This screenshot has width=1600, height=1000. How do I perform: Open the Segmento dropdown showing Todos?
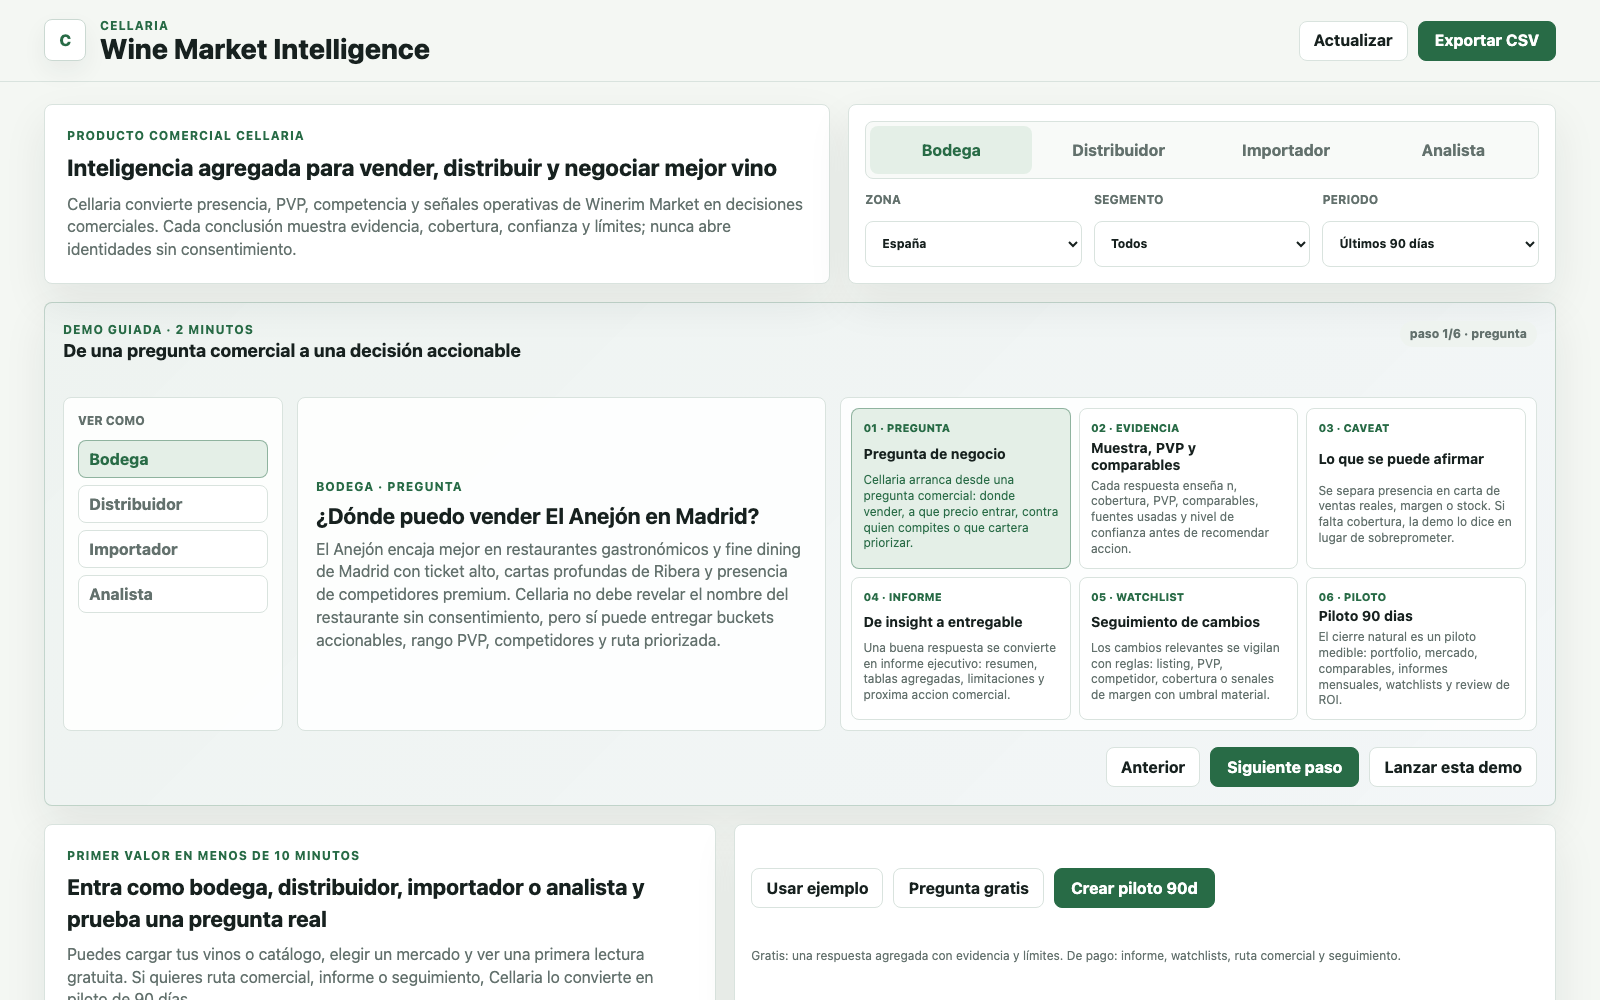[1202, 244]
